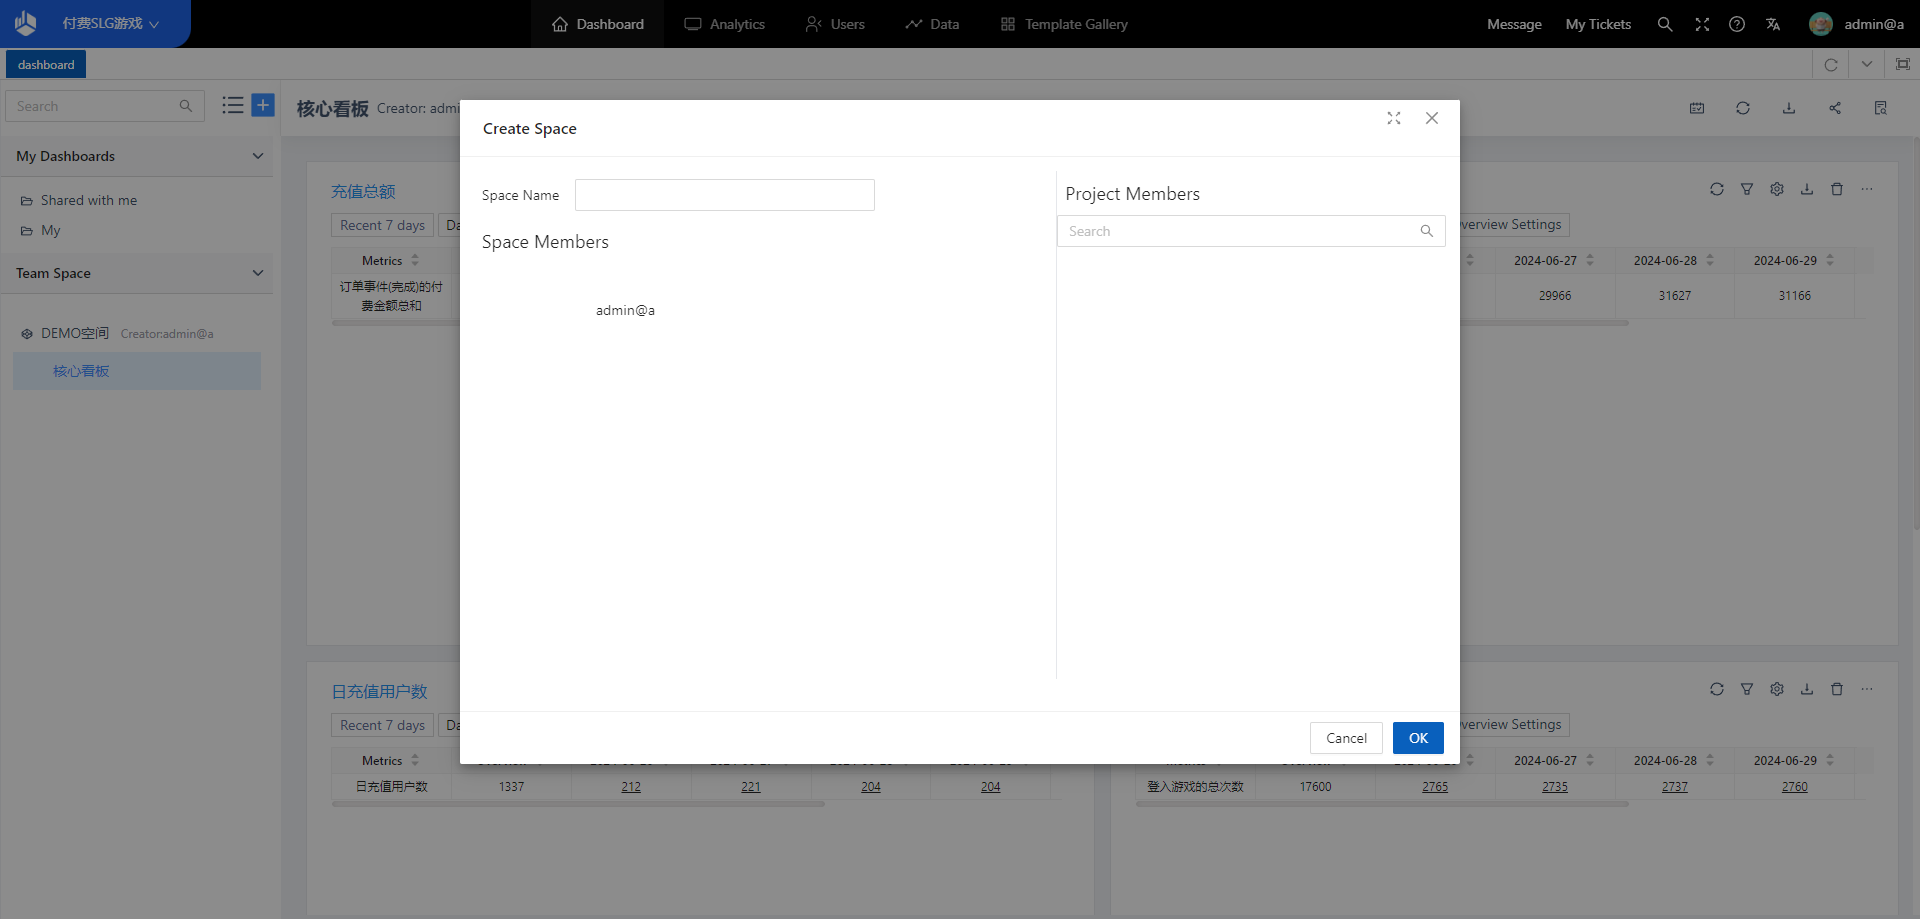Toggle the sidebar list view icon
The height and width of the screenshot is (919, 1920).
coord(233,105)
